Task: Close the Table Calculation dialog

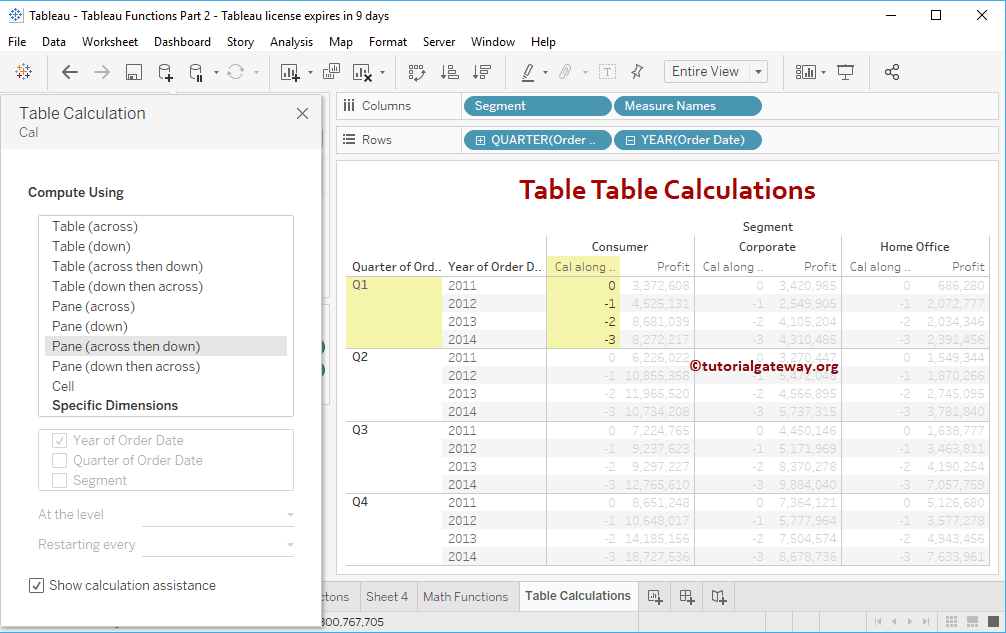Action: (303, 114)
